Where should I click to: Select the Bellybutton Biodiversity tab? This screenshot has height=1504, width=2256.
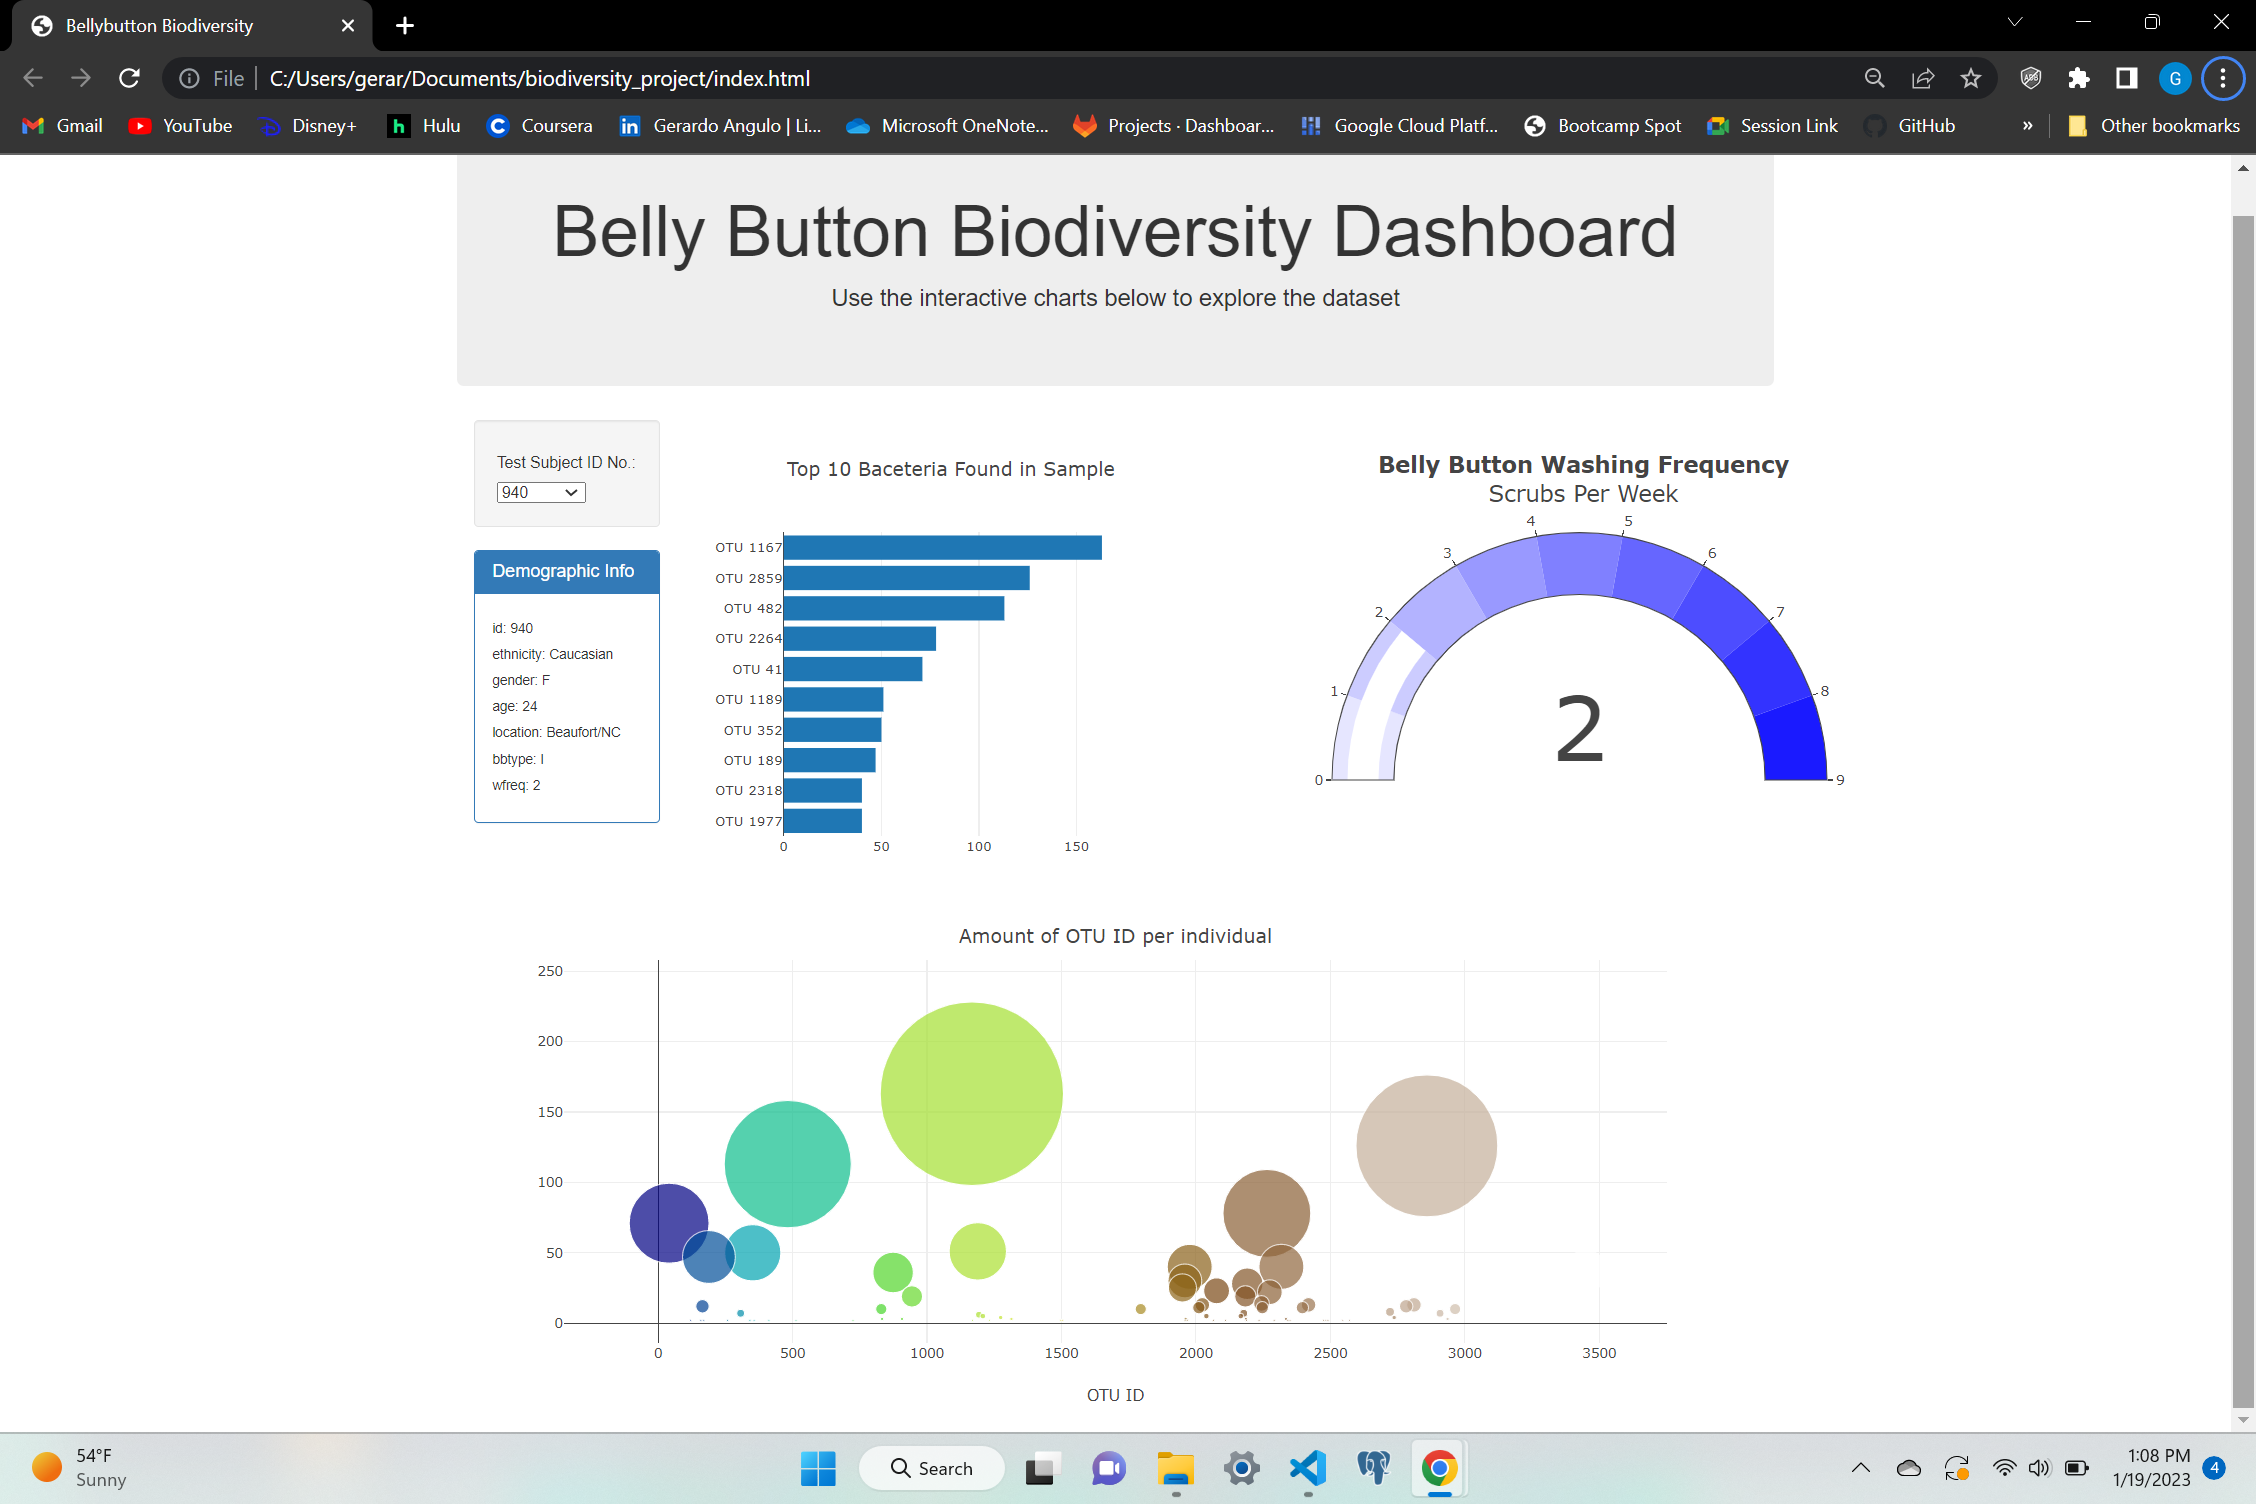pyautogui.click(x=190, y=26)
